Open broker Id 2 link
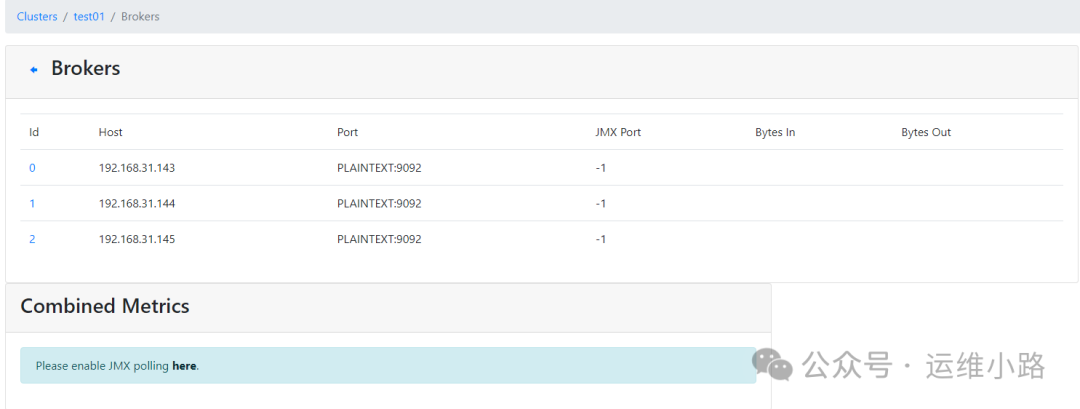The width and height of the screenshot is (1080, 409). [x=32, y=240]
